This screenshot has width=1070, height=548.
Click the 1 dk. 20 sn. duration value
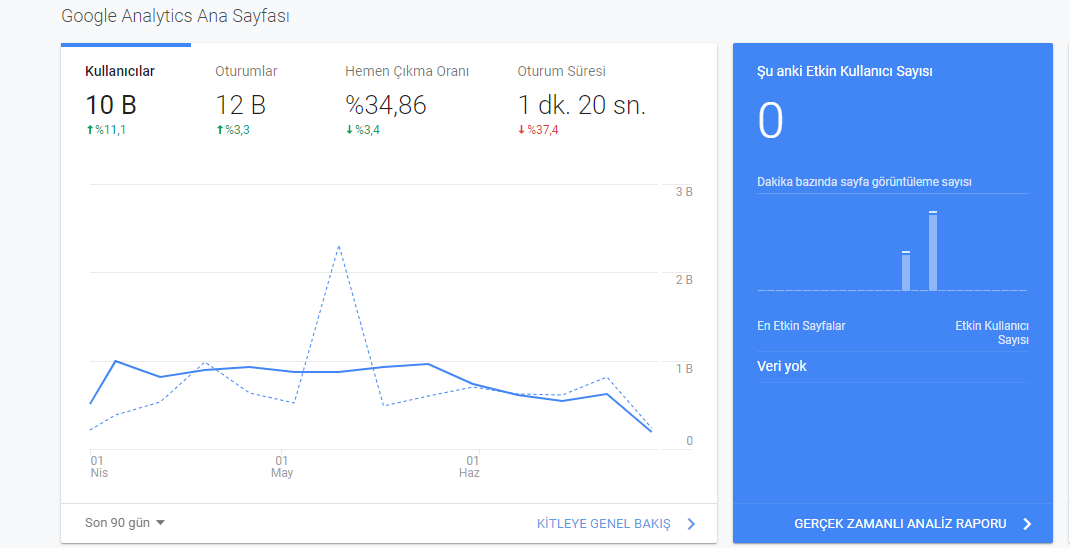click(581, 105)
